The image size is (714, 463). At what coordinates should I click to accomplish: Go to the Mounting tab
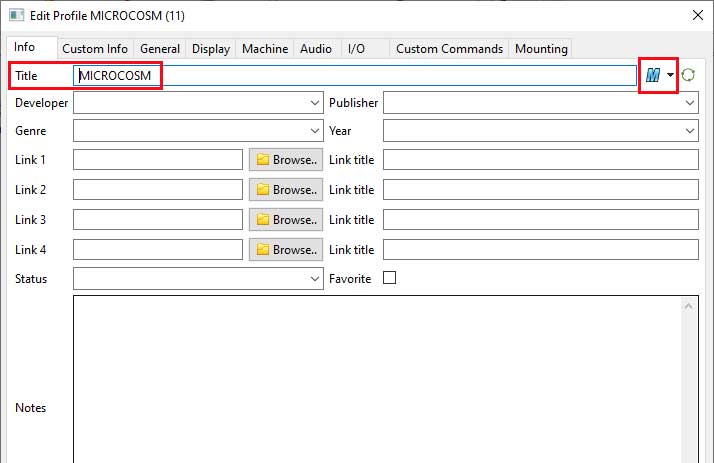541,49
